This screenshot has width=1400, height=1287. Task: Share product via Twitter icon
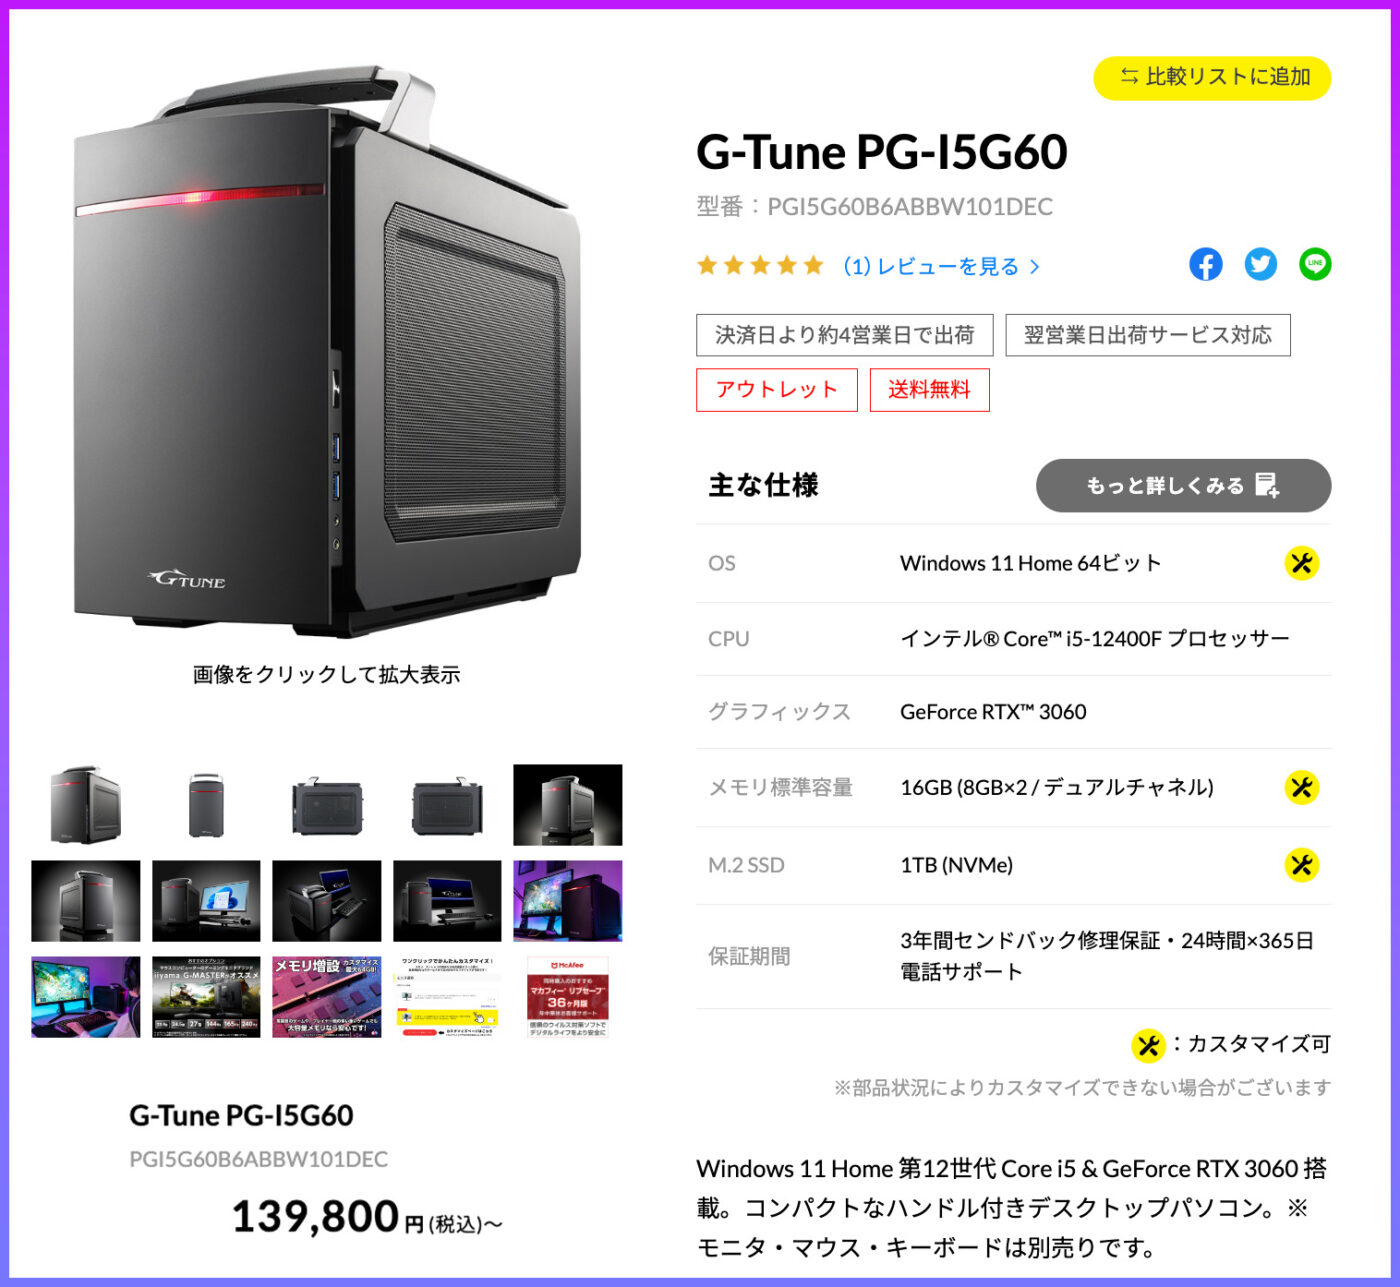[1260, 265]
